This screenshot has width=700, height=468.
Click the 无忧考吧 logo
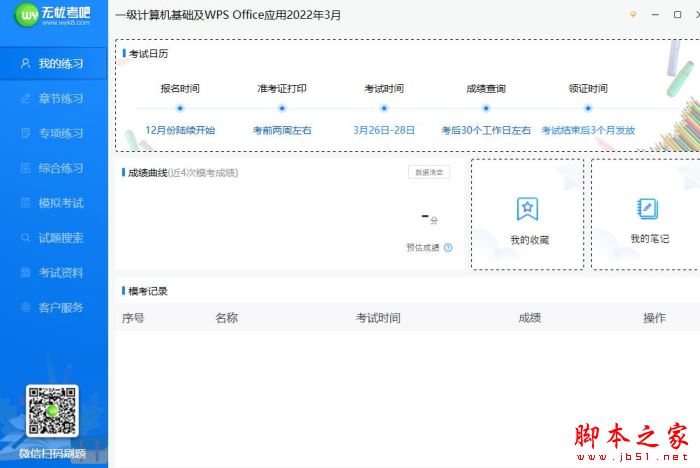click(53, 15)
